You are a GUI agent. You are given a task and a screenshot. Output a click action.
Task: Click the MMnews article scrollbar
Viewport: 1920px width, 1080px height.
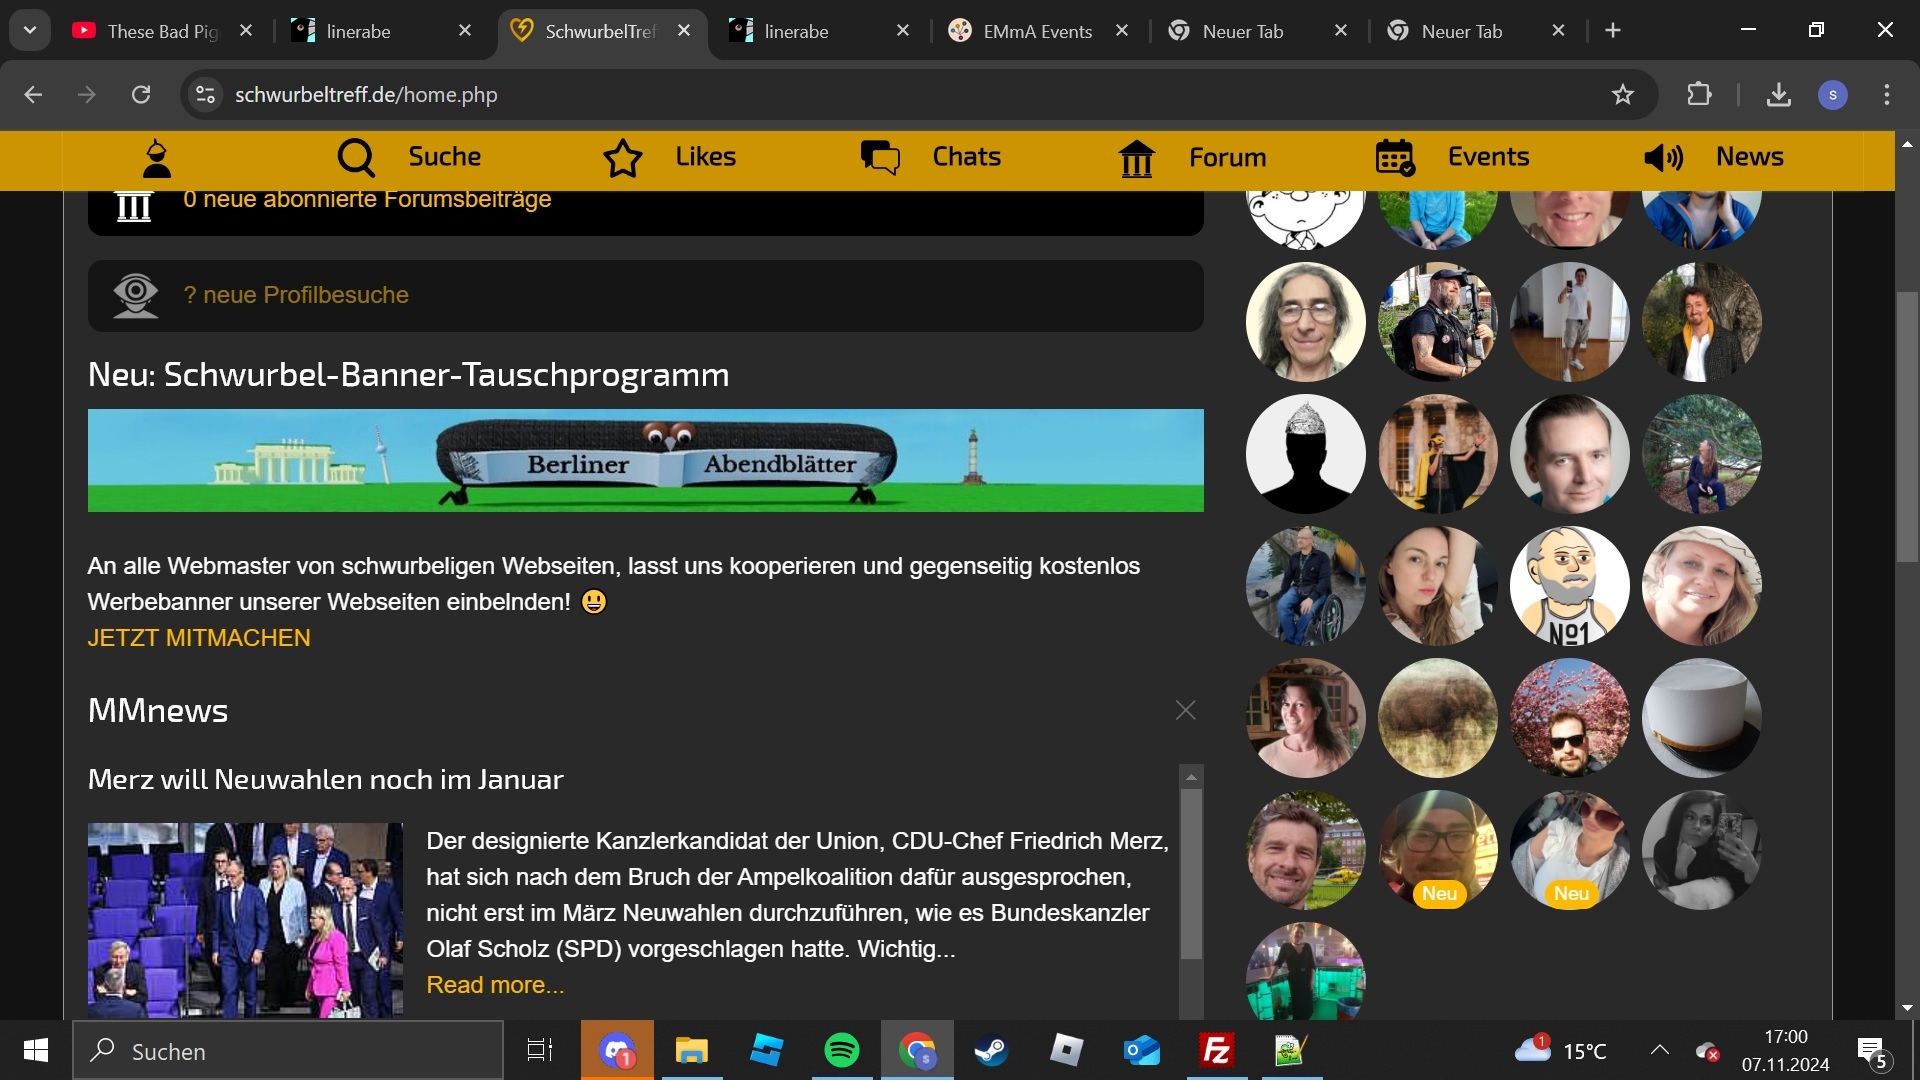coord(1191,875)
